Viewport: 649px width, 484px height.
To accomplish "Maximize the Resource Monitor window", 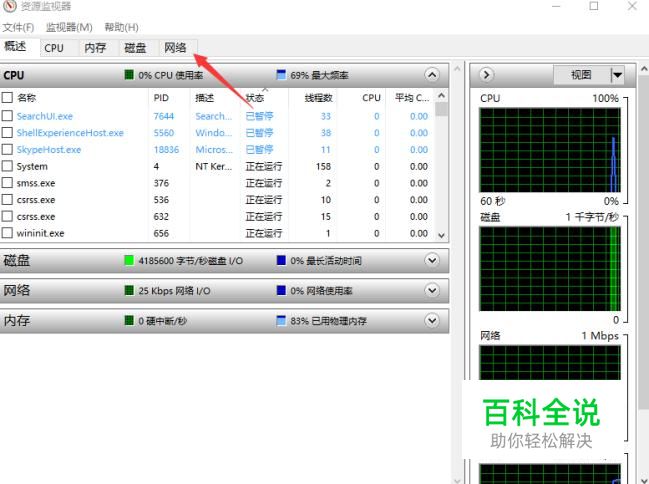I will click(594, 6).
